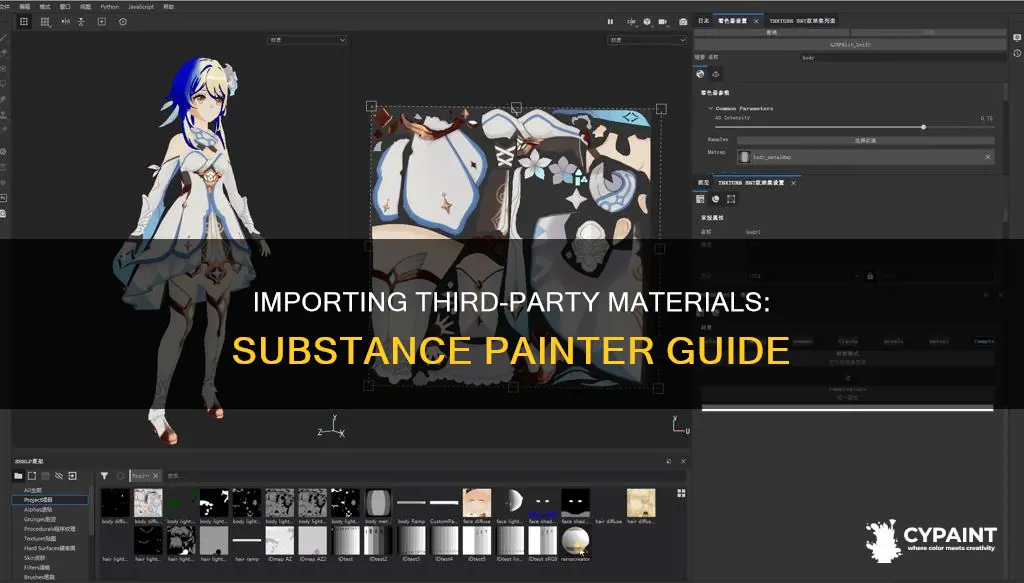Select the Filters category in shelf

[x=37, y=567]
